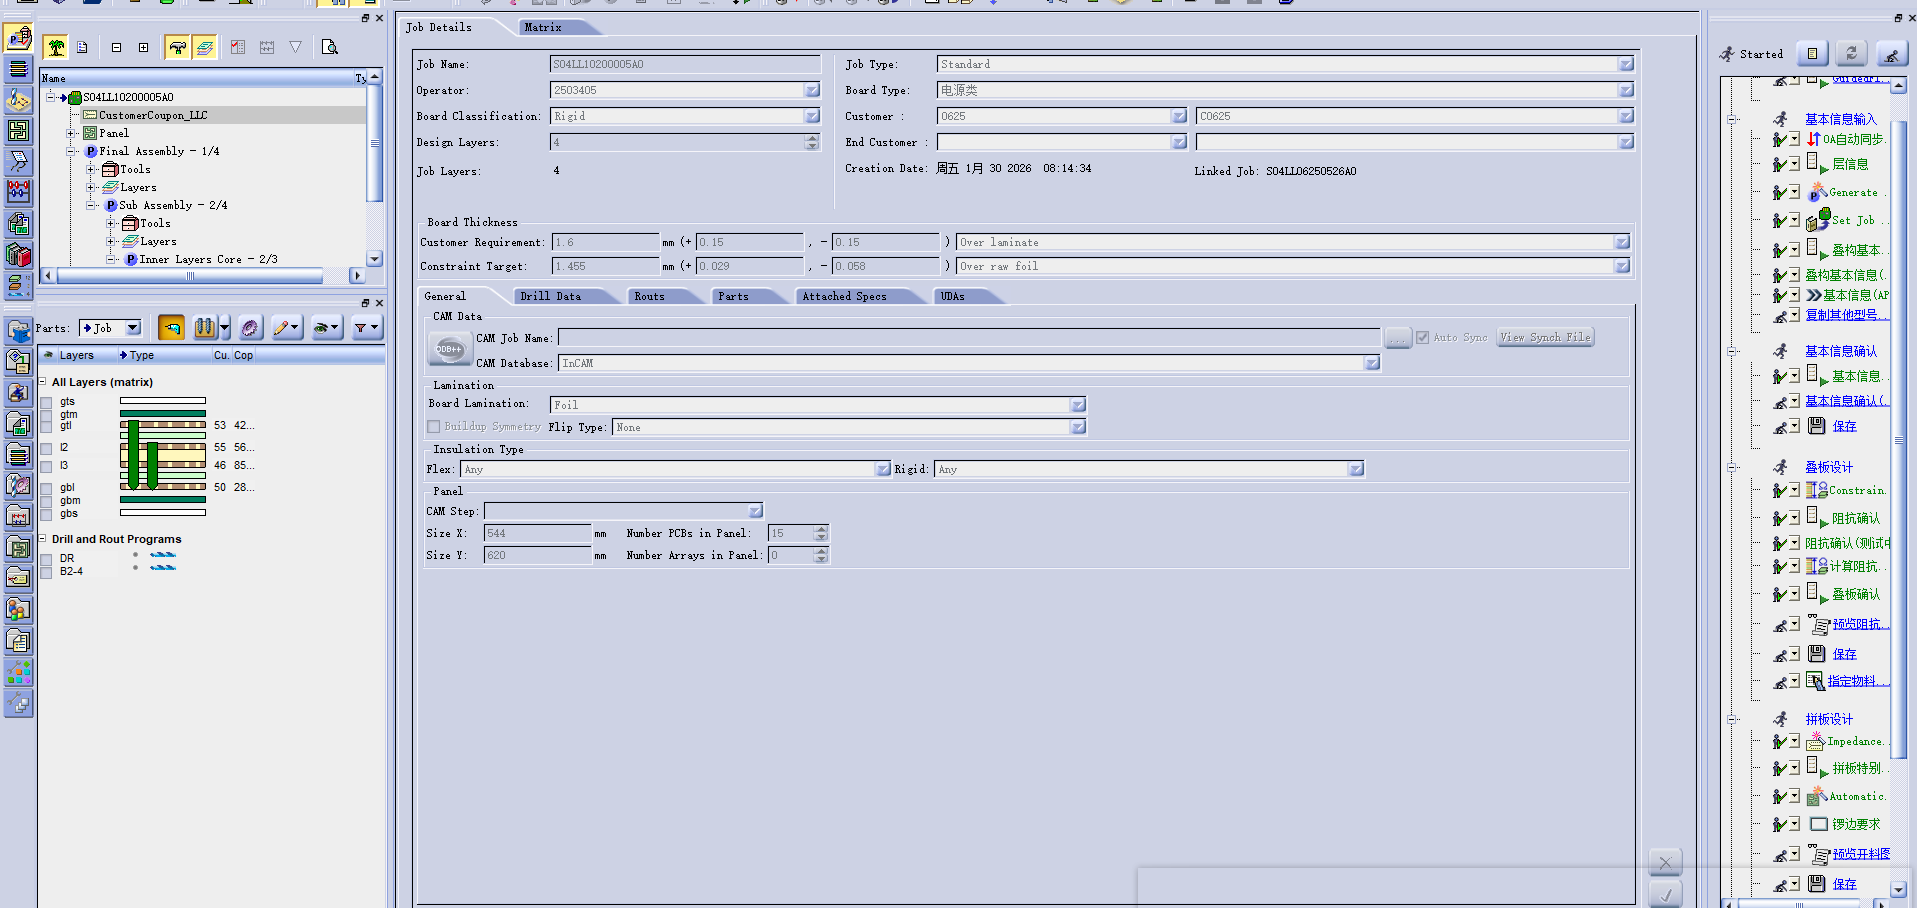1917x908 pixels.
Task: Open the CAM Database dropdown
Action: tap(1371, 364)
